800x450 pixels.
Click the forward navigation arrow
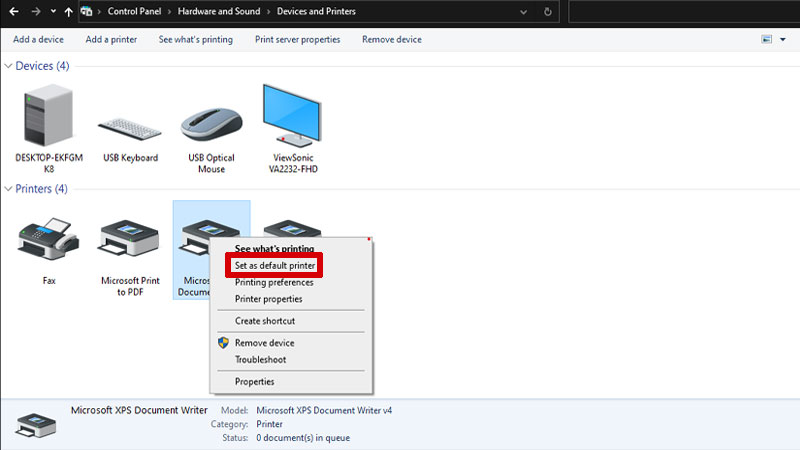(36, 11)
